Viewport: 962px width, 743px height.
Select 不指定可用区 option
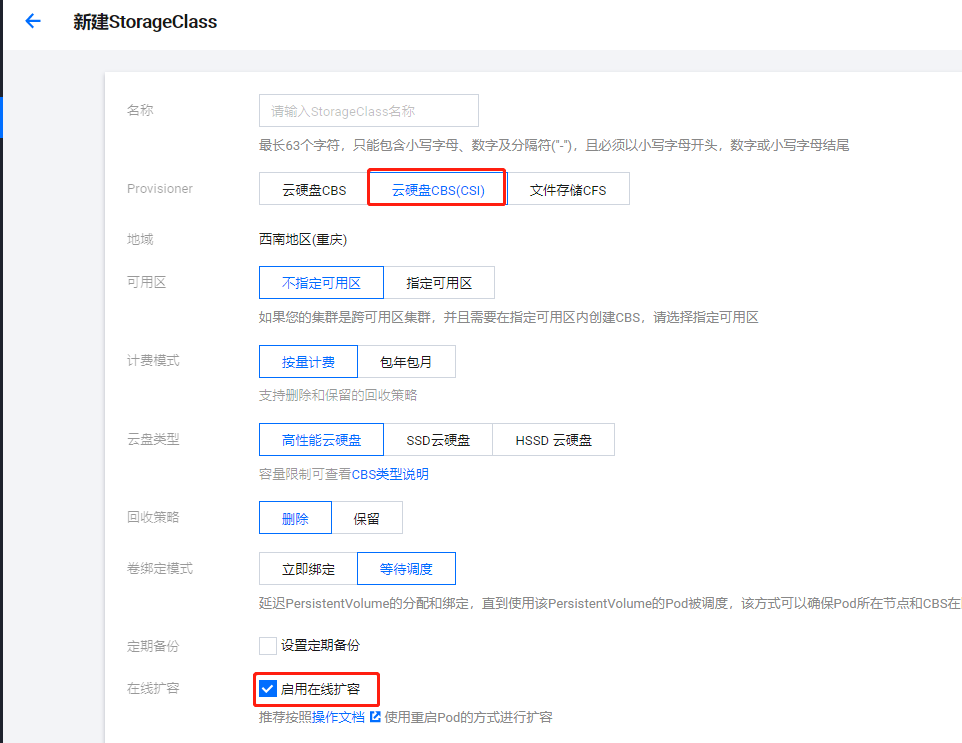320,283
